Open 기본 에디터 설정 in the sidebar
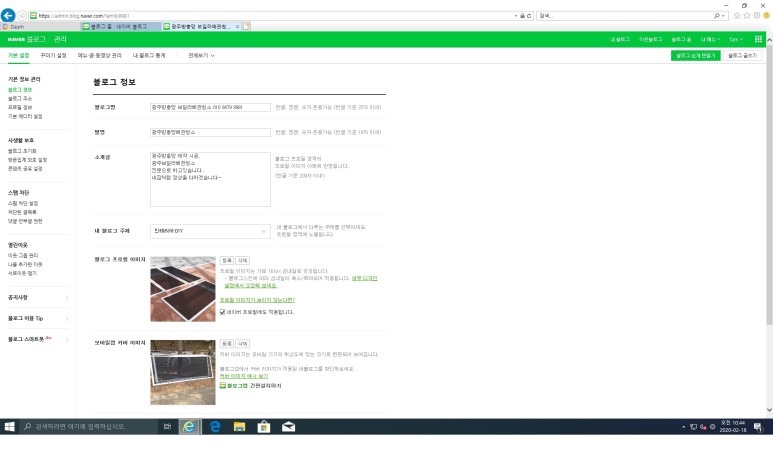Image resolution: width=773 pixels, height=456 pixels. (x=25, y=116)
